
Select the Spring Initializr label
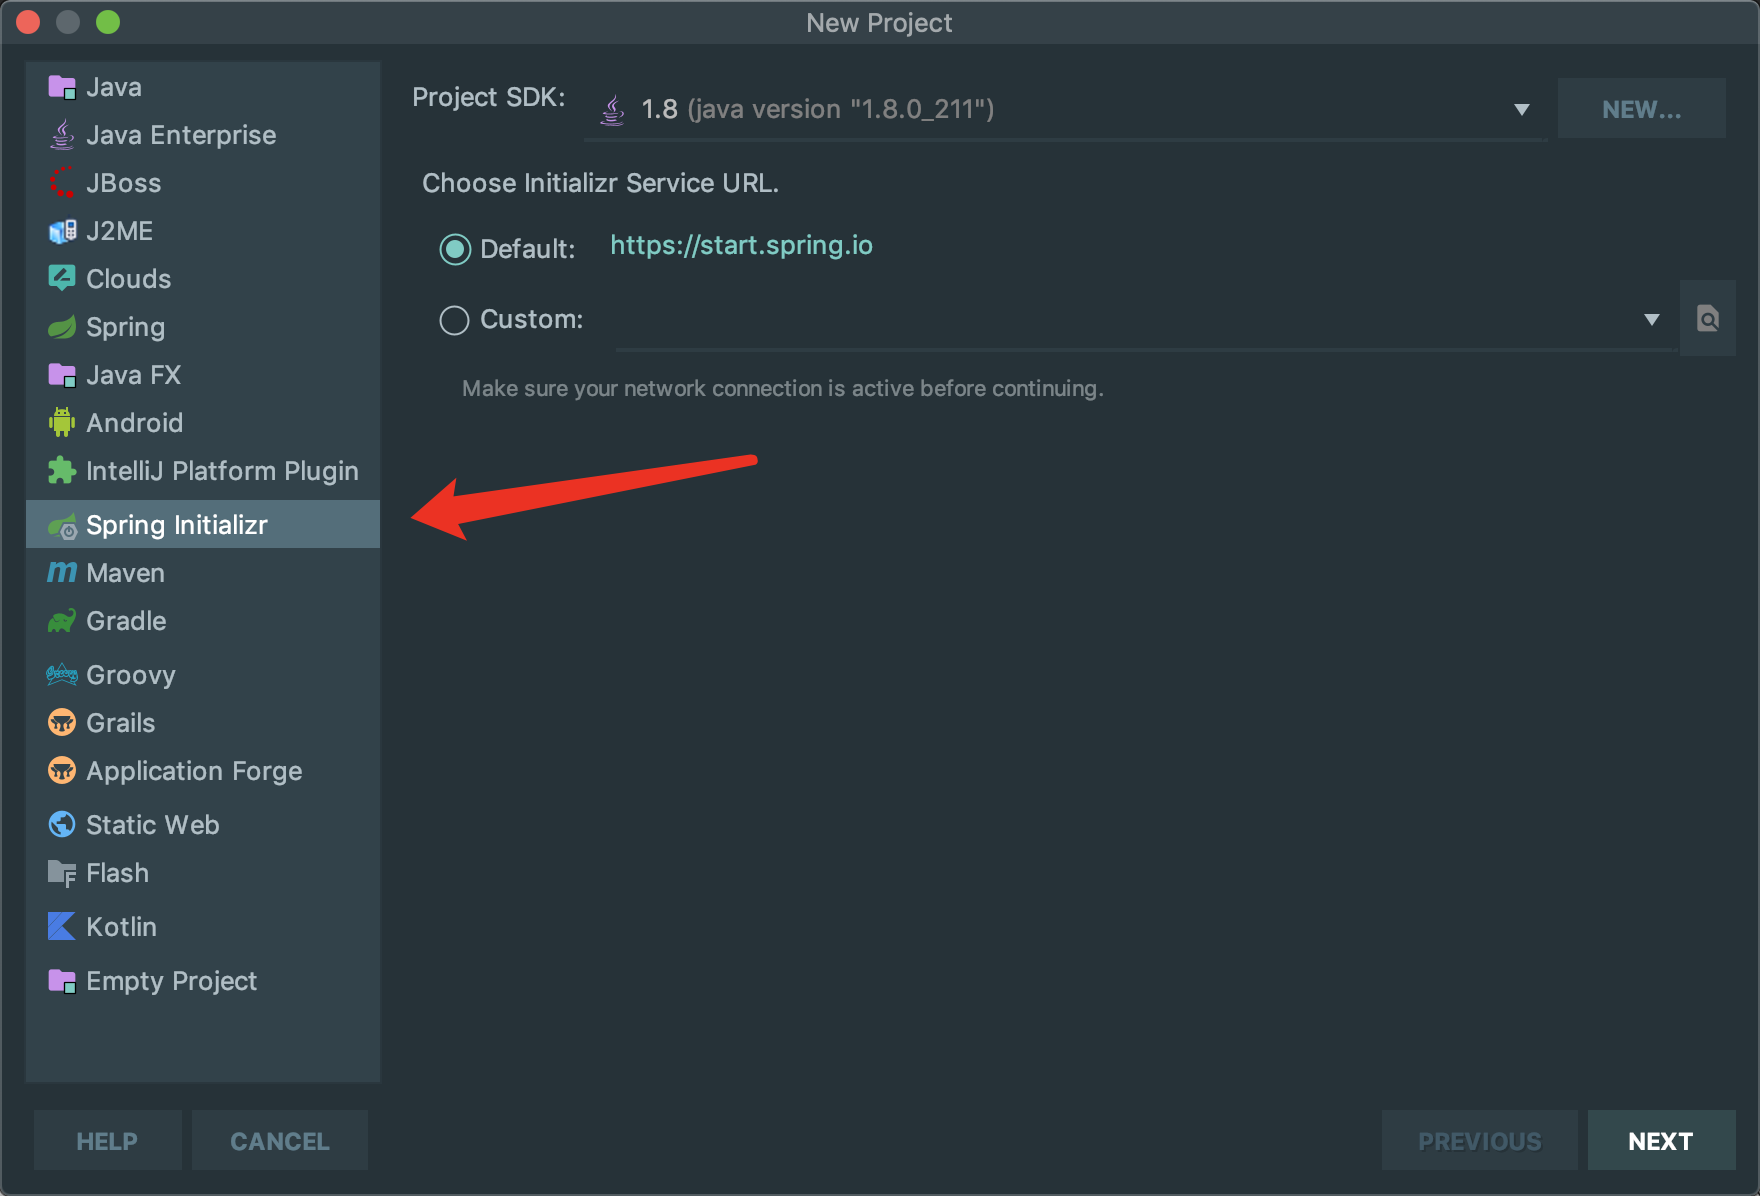tap(177, 525)
